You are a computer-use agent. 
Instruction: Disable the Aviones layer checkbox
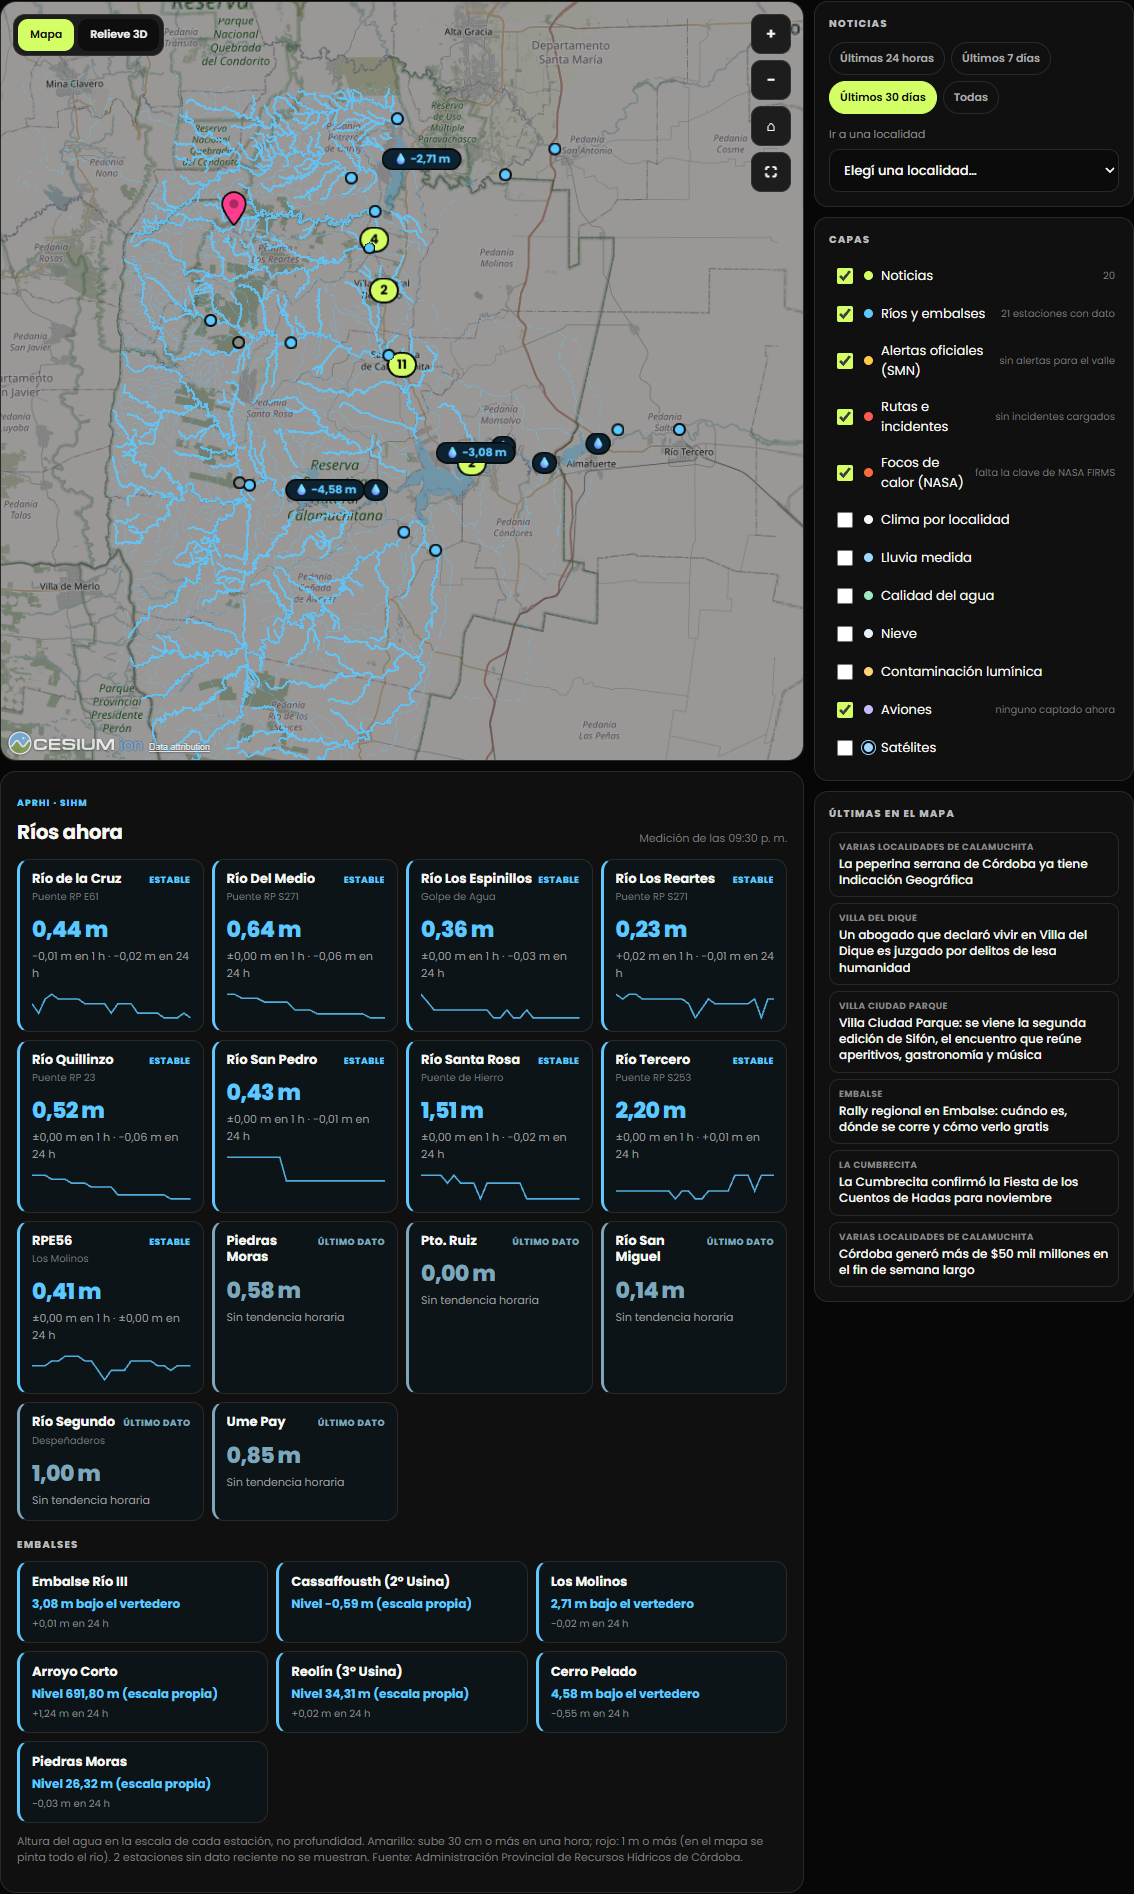(845, 710)
